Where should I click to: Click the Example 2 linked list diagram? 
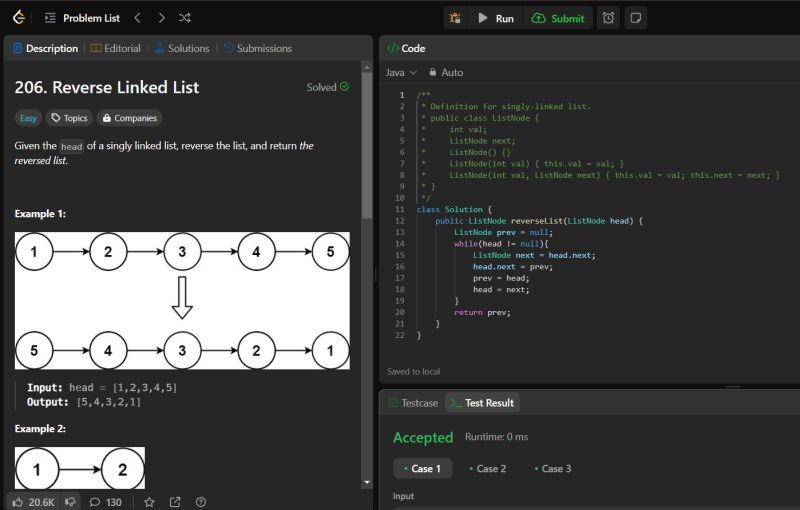[80, 468]
